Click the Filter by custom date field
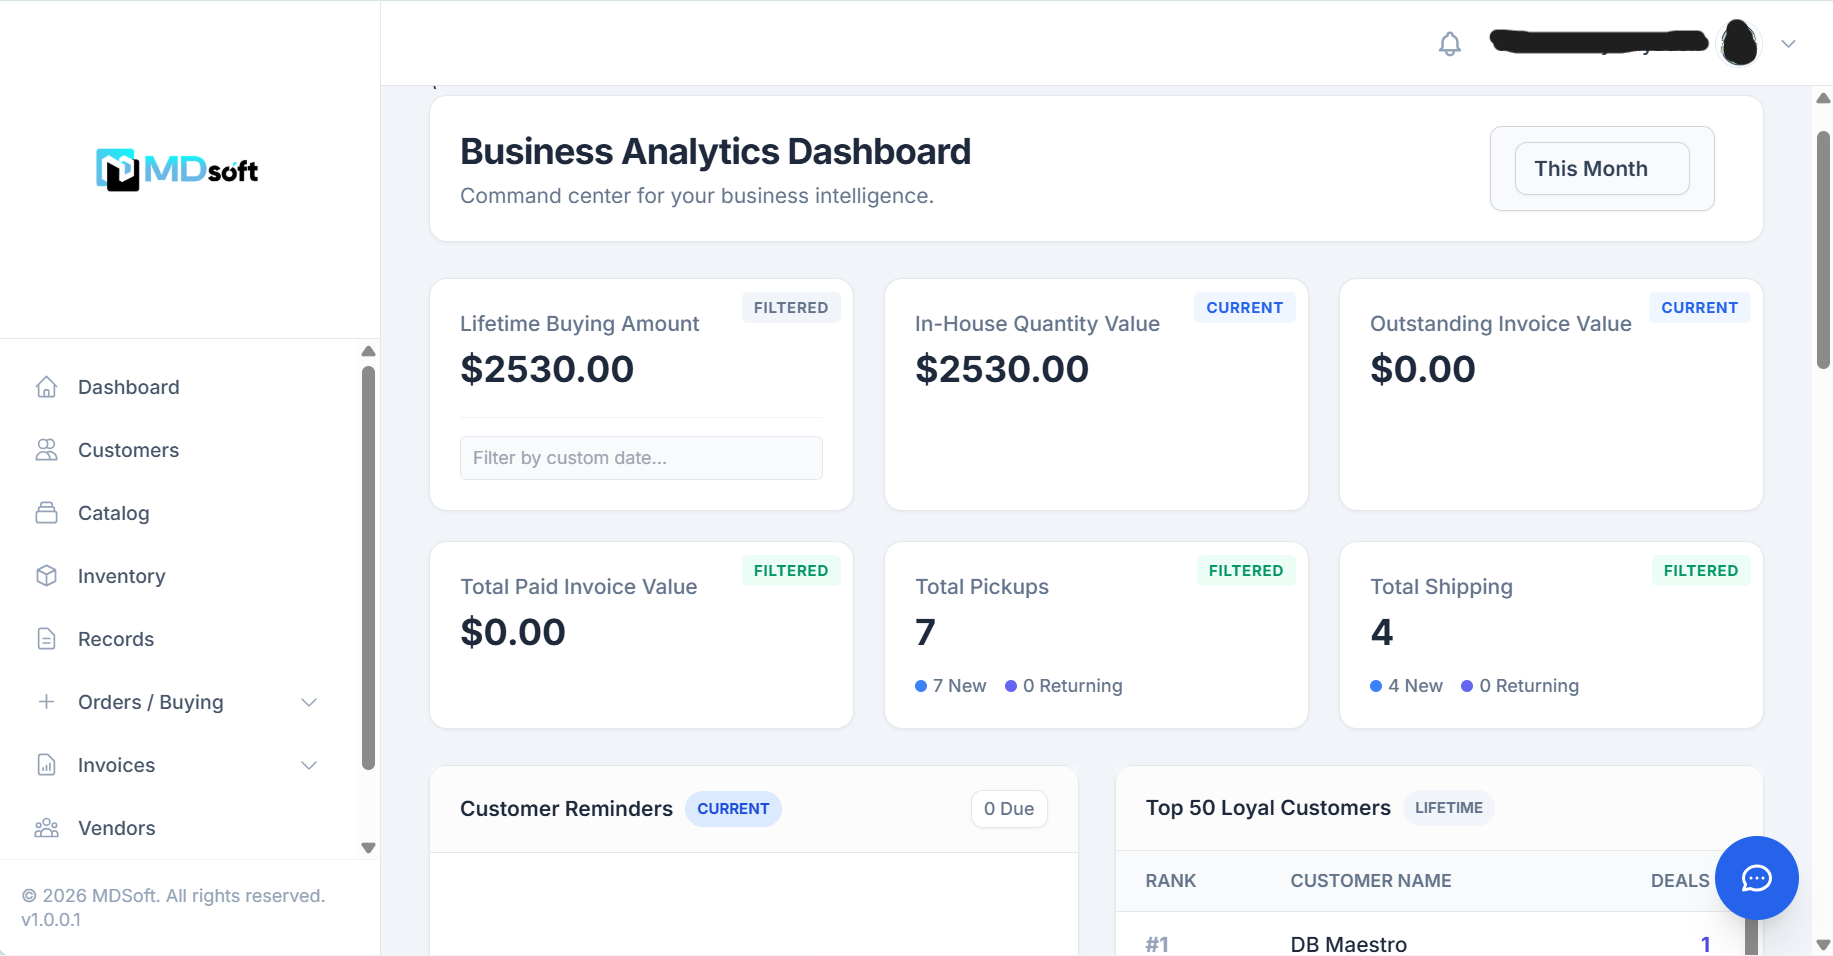This screenshot has height=956, width=1833. [641, 458]
